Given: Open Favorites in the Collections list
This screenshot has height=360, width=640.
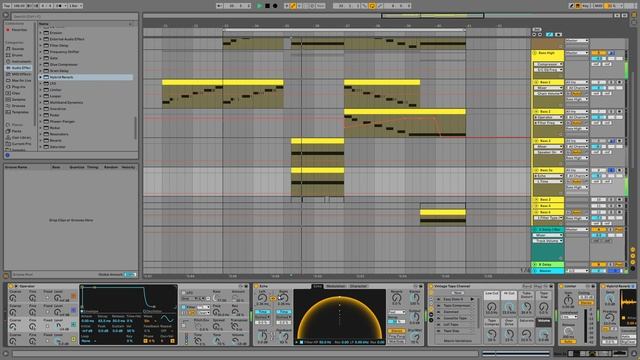Looking at the screenshot, I should tap(19, 30).
